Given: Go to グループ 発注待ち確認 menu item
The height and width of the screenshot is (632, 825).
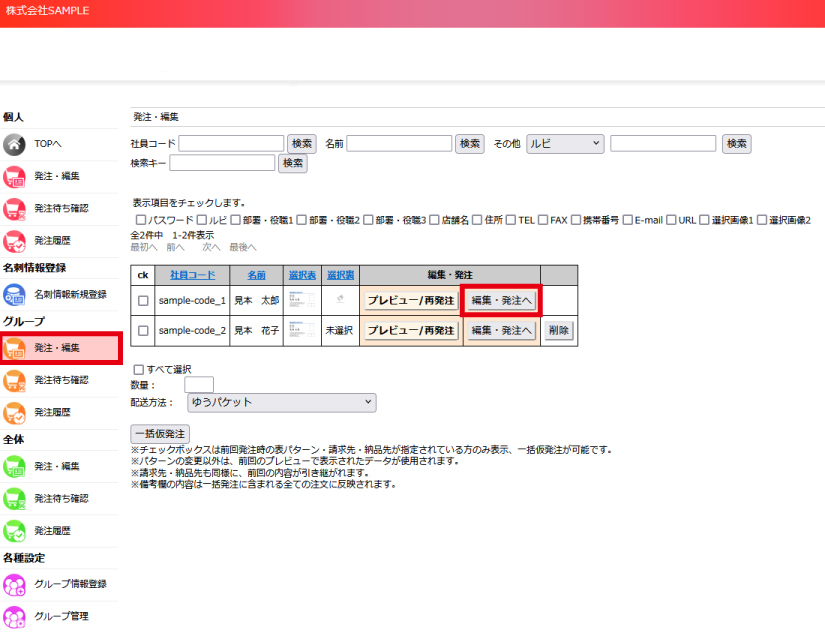Looking at the screenshot, I should pyautogui.click(x=61, y=380).
